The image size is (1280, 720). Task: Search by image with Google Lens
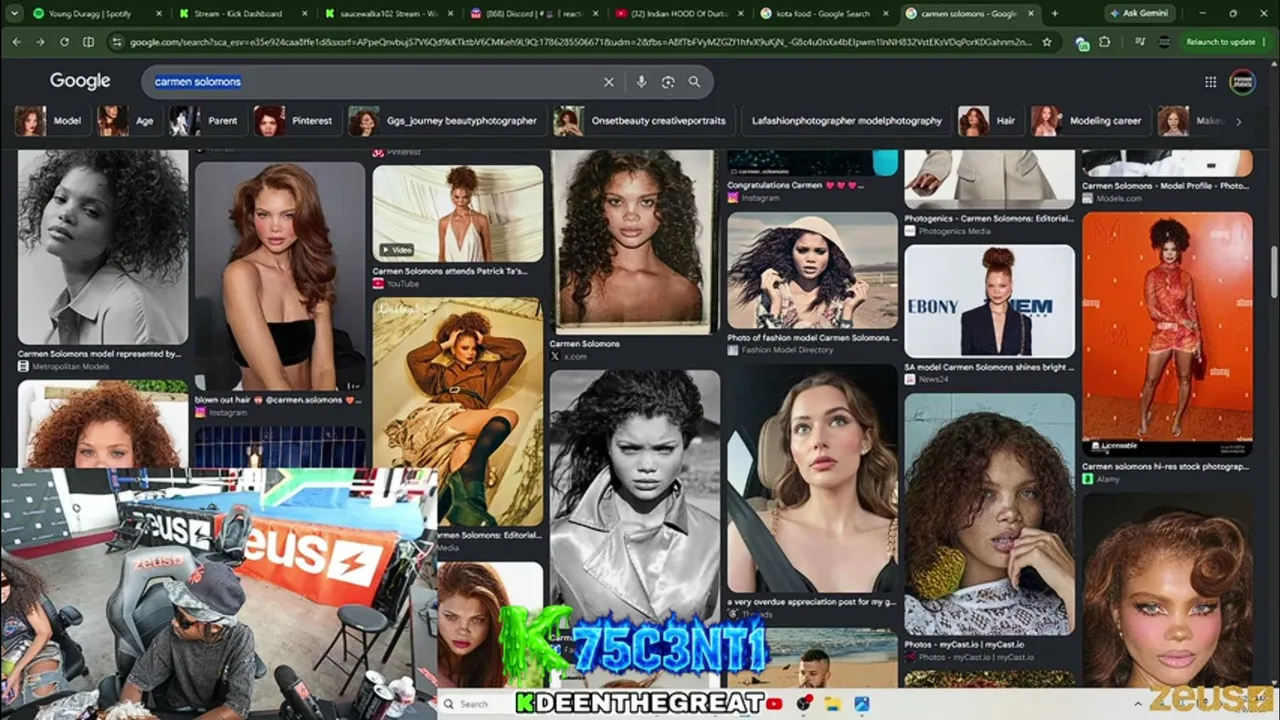(x=668, y=82)
